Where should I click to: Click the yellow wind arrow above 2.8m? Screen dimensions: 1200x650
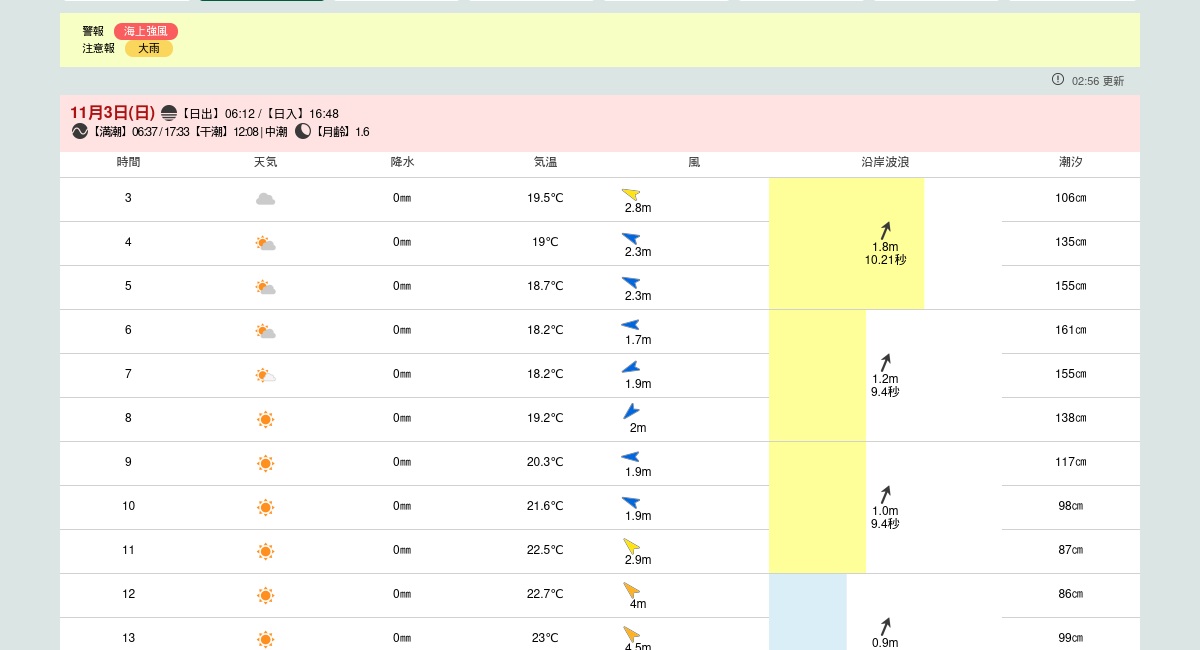[x=631, y=194]
